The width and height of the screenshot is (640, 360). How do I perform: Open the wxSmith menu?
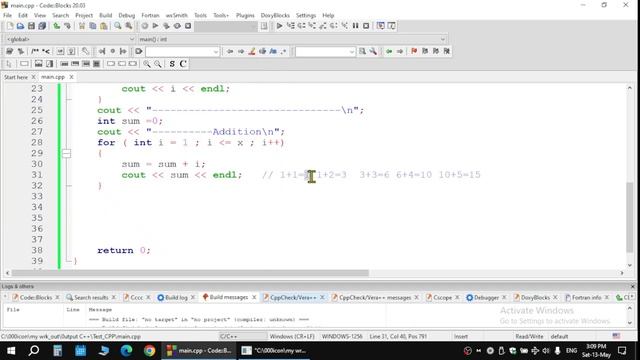pyautogui.click(x=176, y=15)
